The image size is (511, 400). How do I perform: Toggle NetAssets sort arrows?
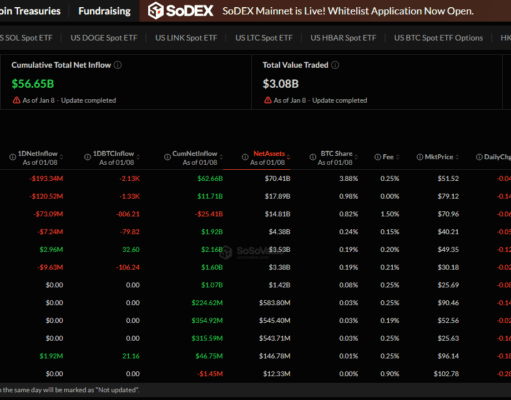pos(288,157)
